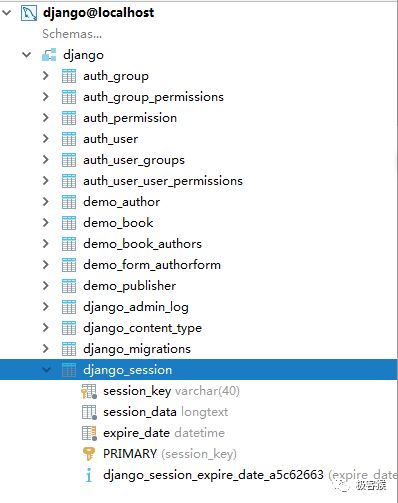The width and height of the screenshot is (398, 503).
Task: Expand the auth_user table
Action: click(46, 139)
